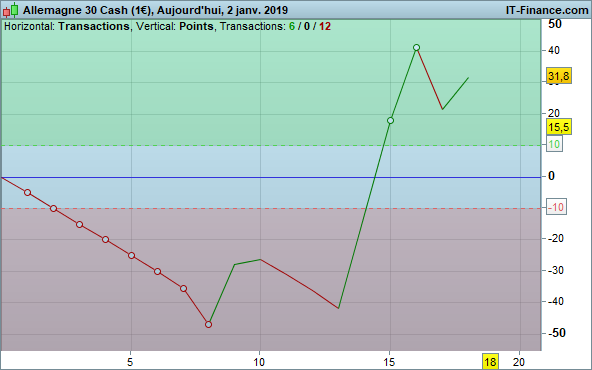Click the lowest data point near -50
Image resolution: width=592 pixels, height=370 pixels.
click(208, 324)
